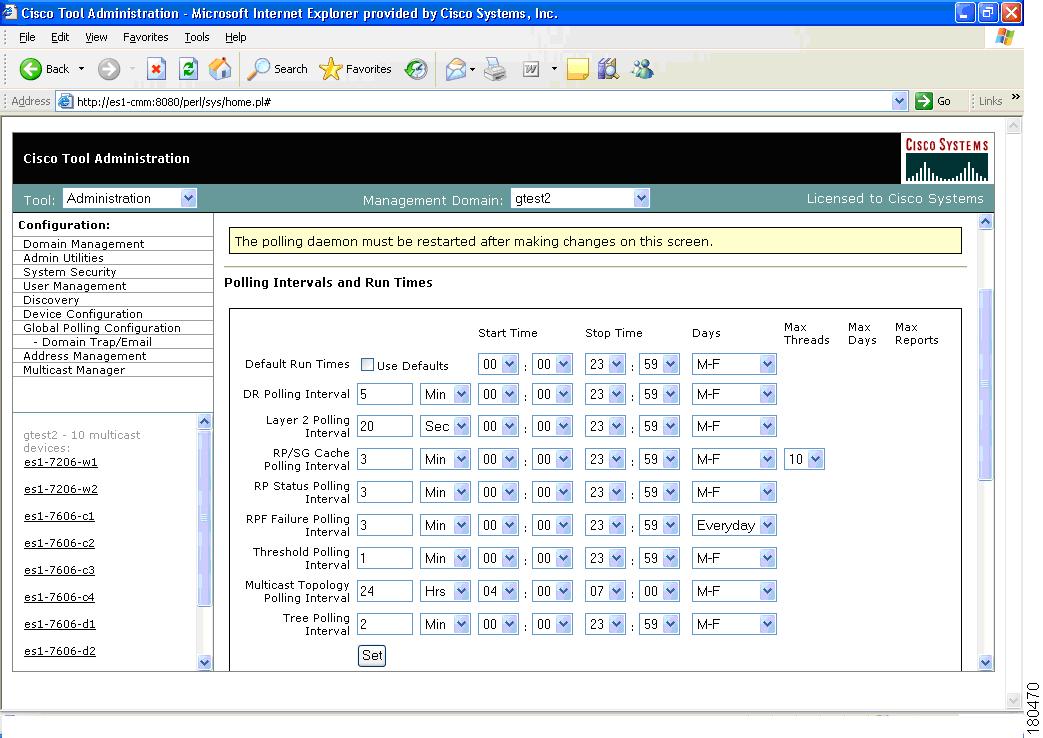Open the Multicast Manager link
This screenshot has height=738, width=1043.
[x=74, y=370]
